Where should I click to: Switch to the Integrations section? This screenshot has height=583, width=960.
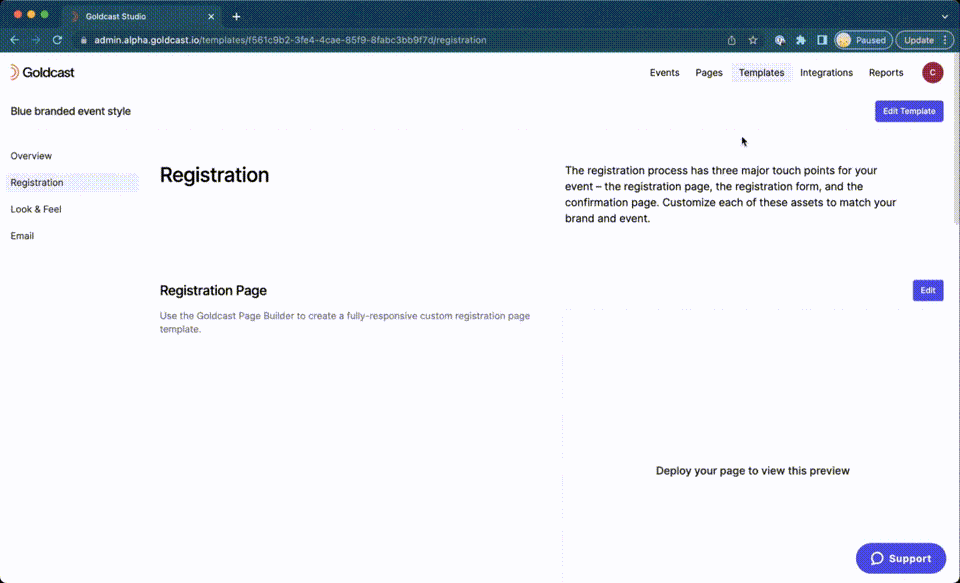click(x=826, y=72)
